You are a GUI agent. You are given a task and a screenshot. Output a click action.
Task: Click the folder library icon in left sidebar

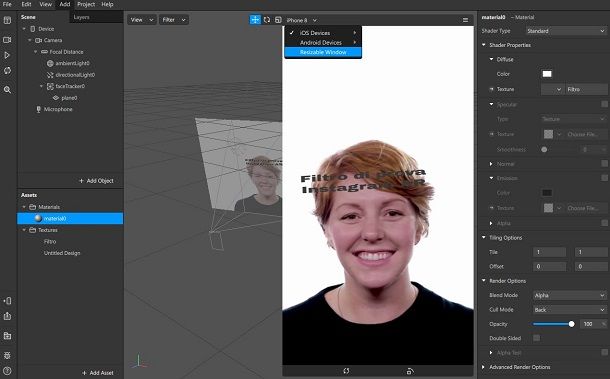[7, 335]
